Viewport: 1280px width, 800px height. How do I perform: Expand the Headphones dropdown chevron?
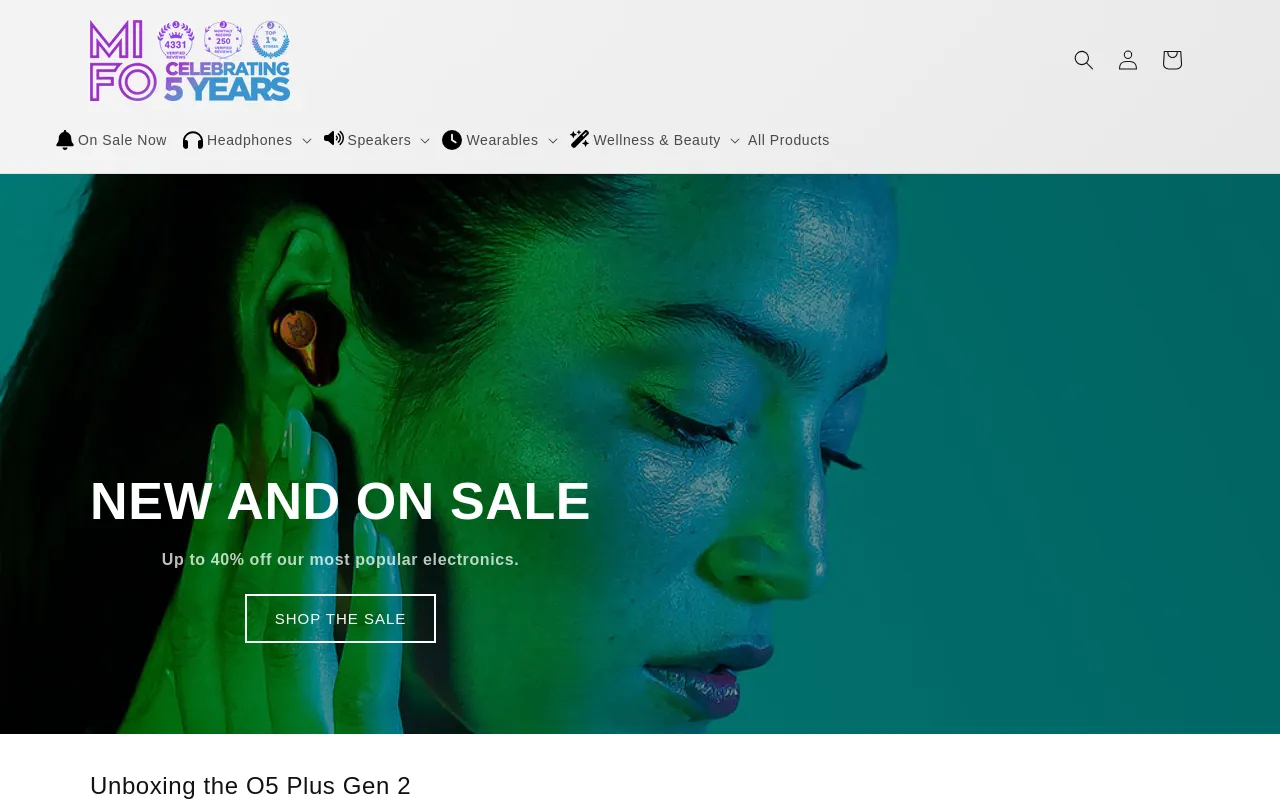(x=307, y=141)
